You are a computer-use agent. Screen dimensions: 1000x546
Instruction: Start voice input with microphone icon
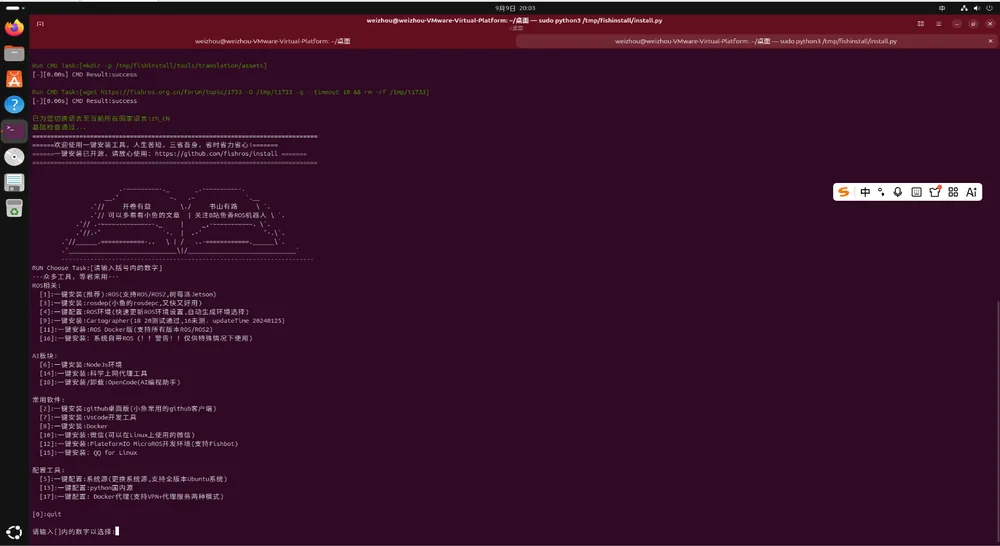point(898,192)
